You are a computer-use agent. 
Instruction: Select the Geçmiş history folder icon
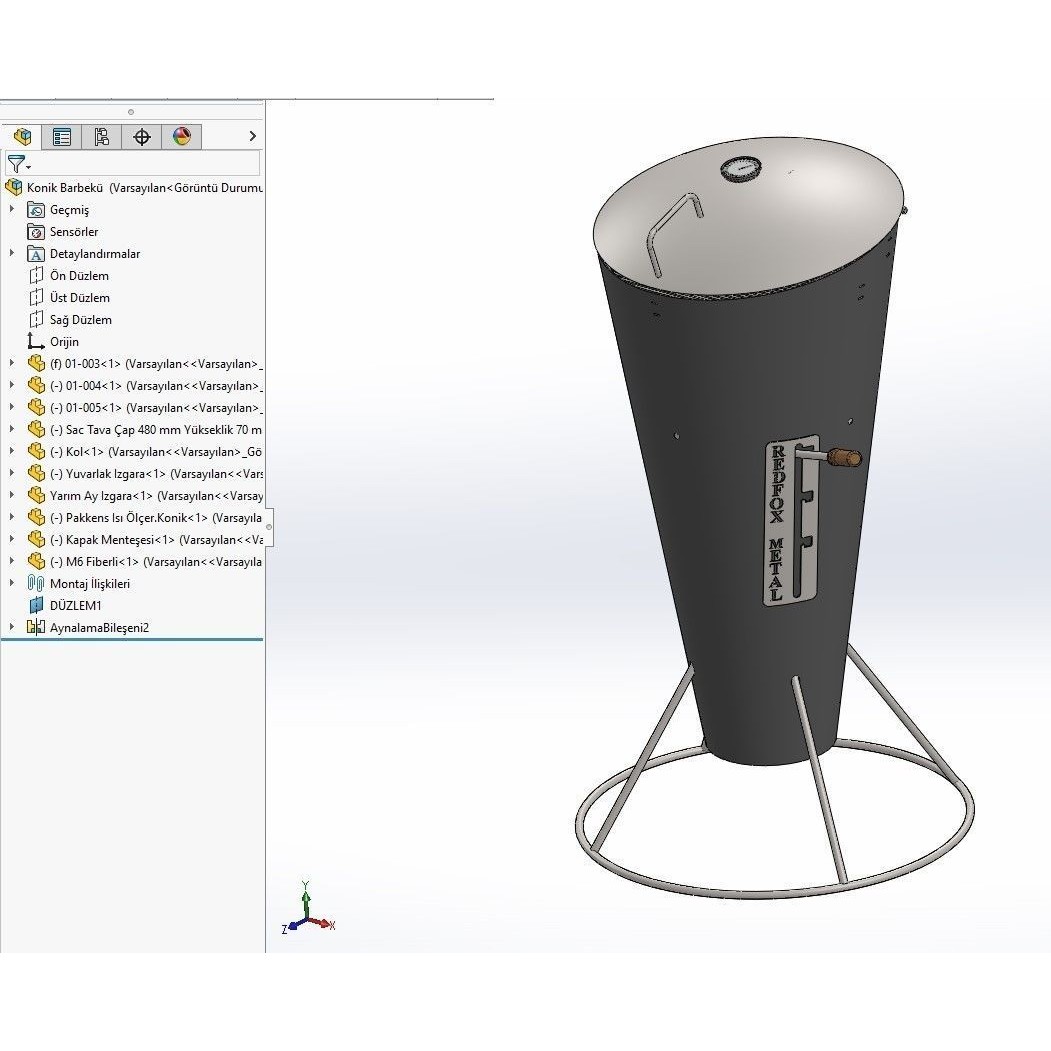coord(36,210)
